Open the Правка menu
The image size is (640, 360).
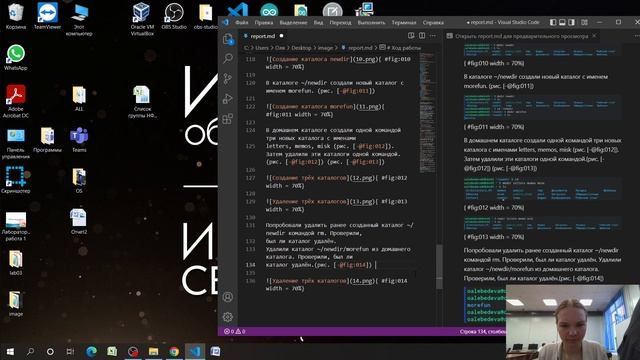264,22
